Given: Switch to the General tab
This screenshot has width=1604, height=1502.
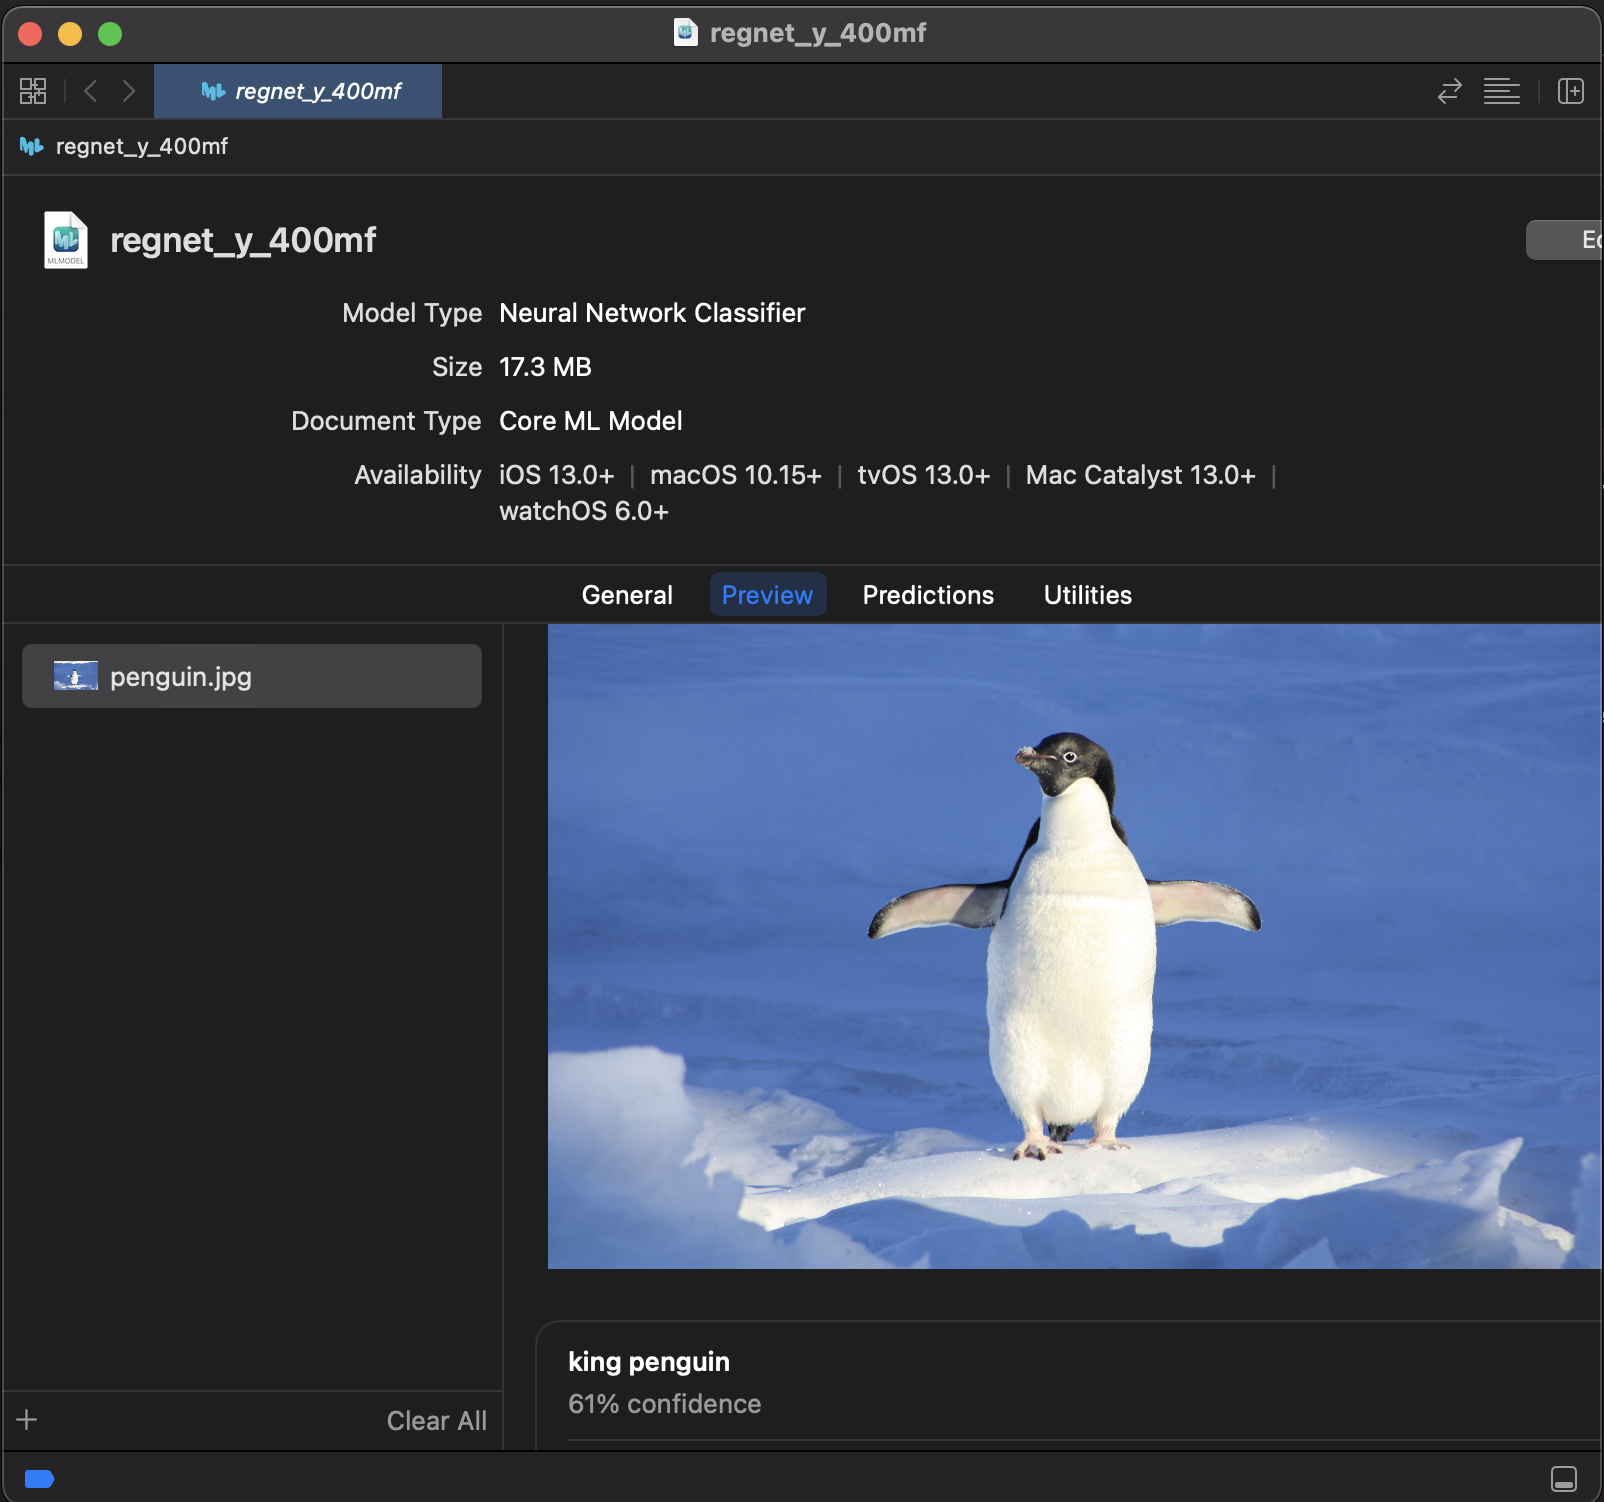Looking at the screenshot, I should 627,595.
